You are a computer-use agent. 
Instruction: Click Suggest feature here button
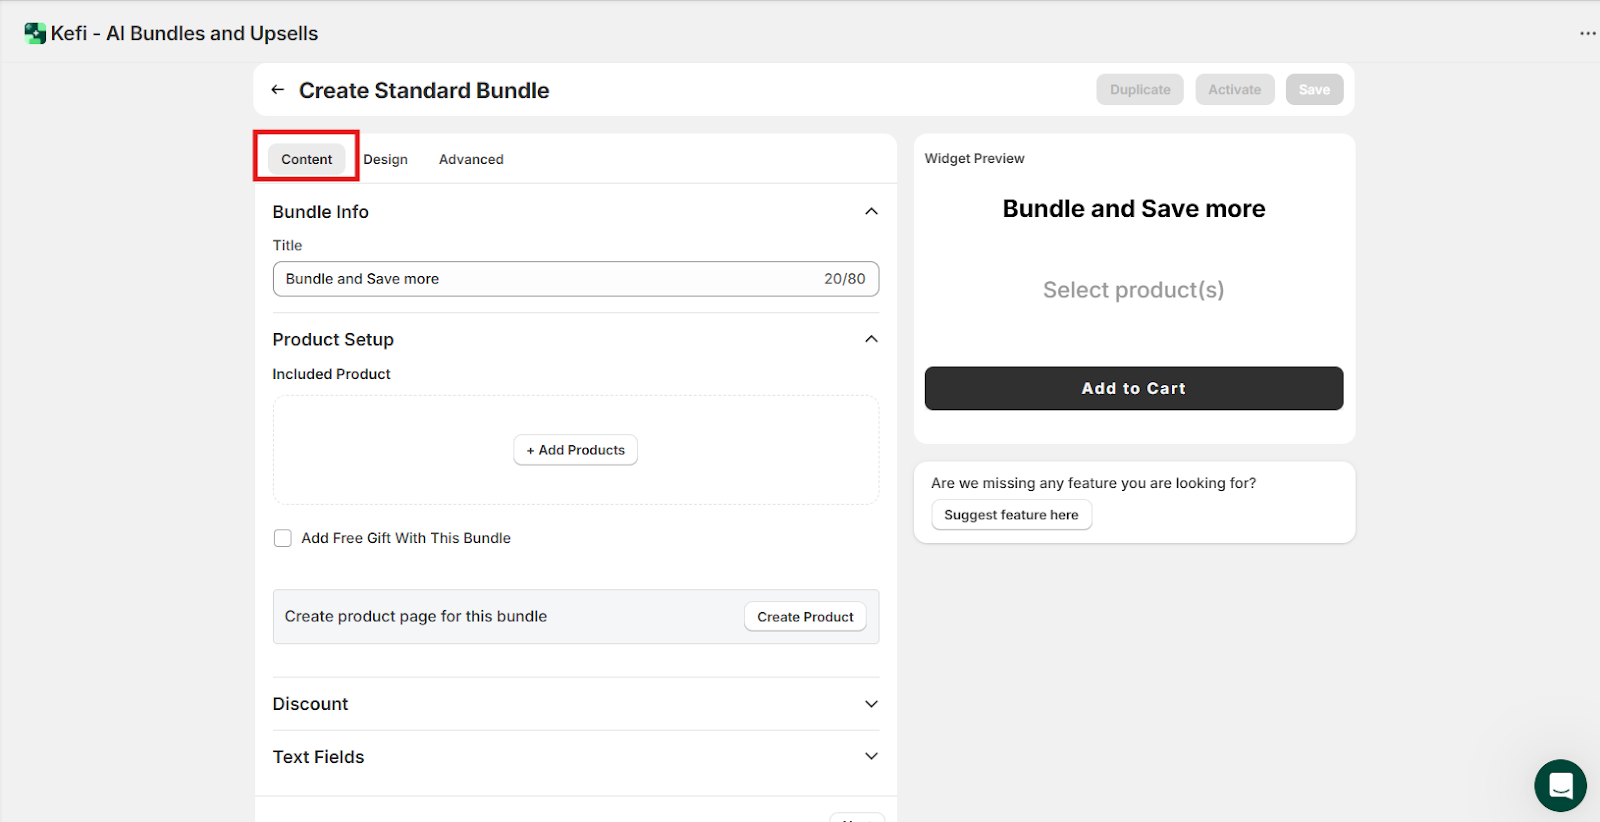pyautogui.click(x=1011, y=515)
